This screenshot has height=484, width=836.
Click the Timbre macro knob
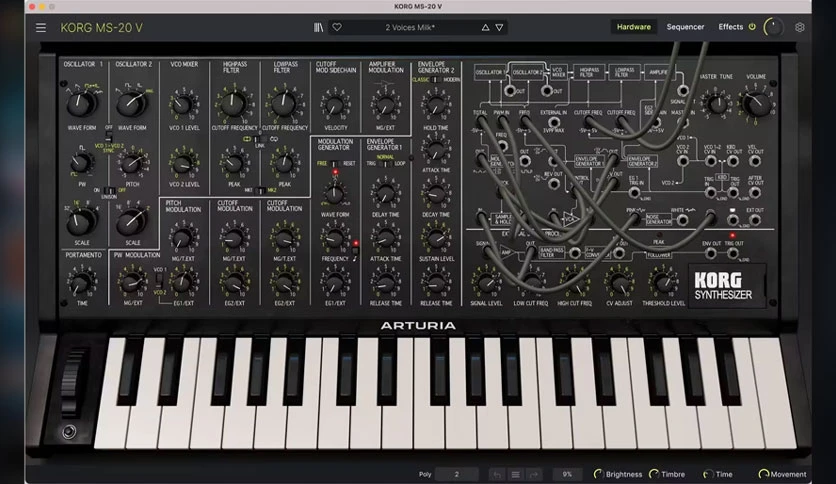(x=654, y=474)
